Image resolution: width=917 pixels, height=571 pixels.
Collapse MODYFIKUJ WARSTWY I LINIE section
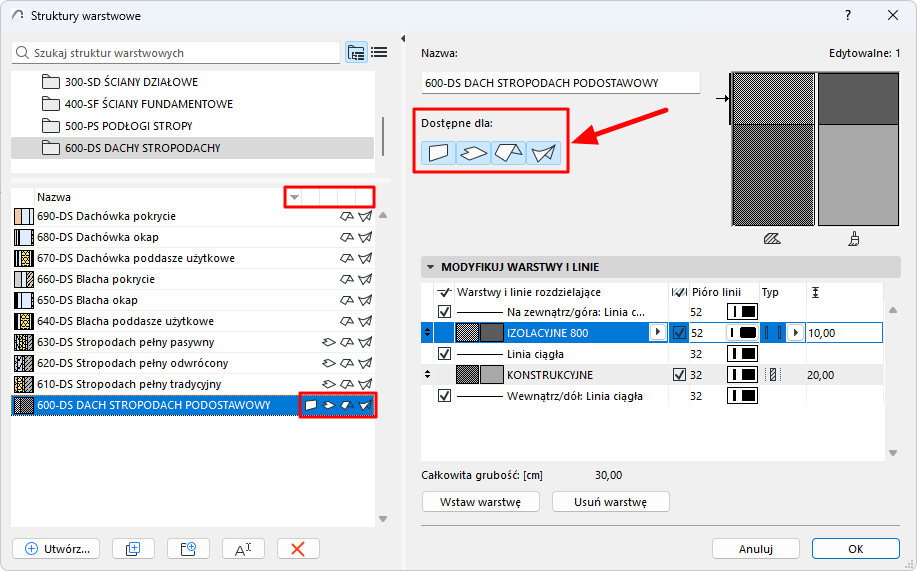[x=430, y=267]
